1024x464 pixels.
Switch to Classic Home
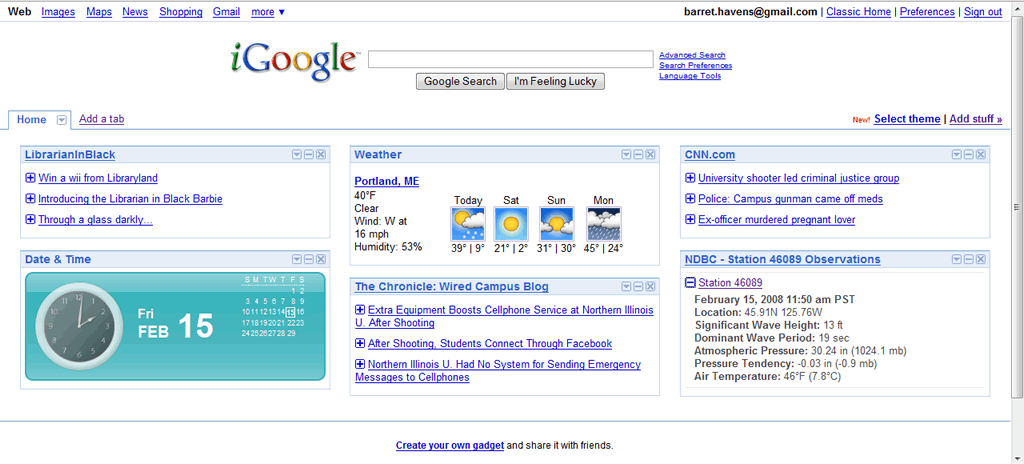858,12
